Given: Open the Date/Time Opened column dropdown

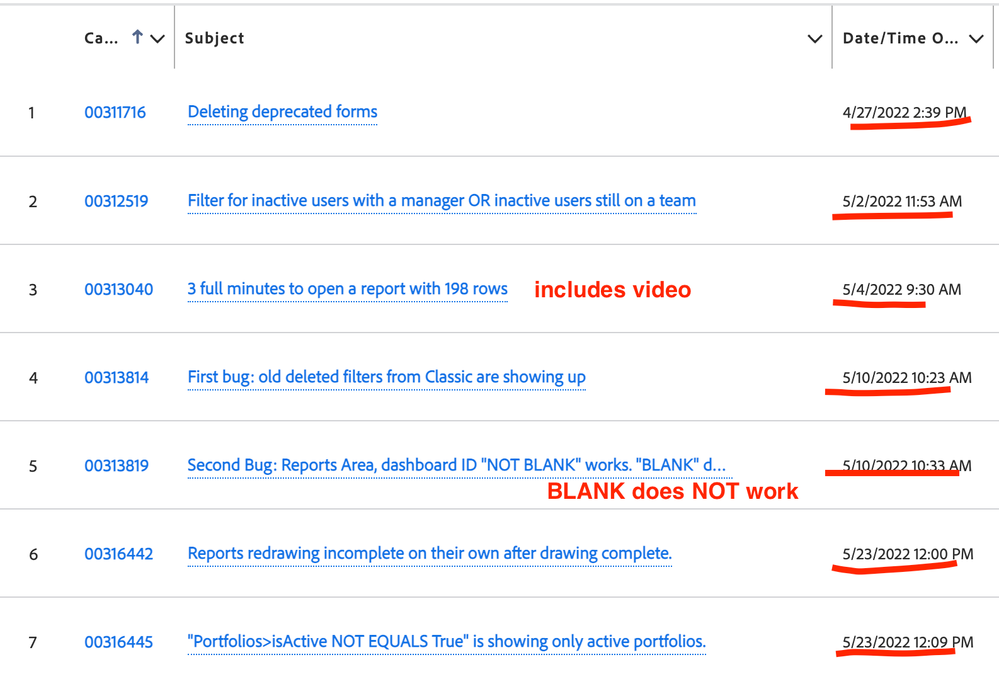Looking at the screenshot, I should tap(976, 39).
